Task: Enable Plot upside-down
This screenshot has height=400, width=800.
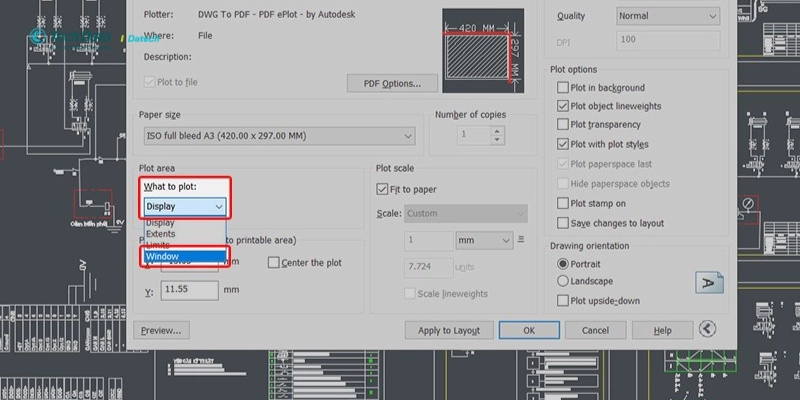Action: point(563,301)
